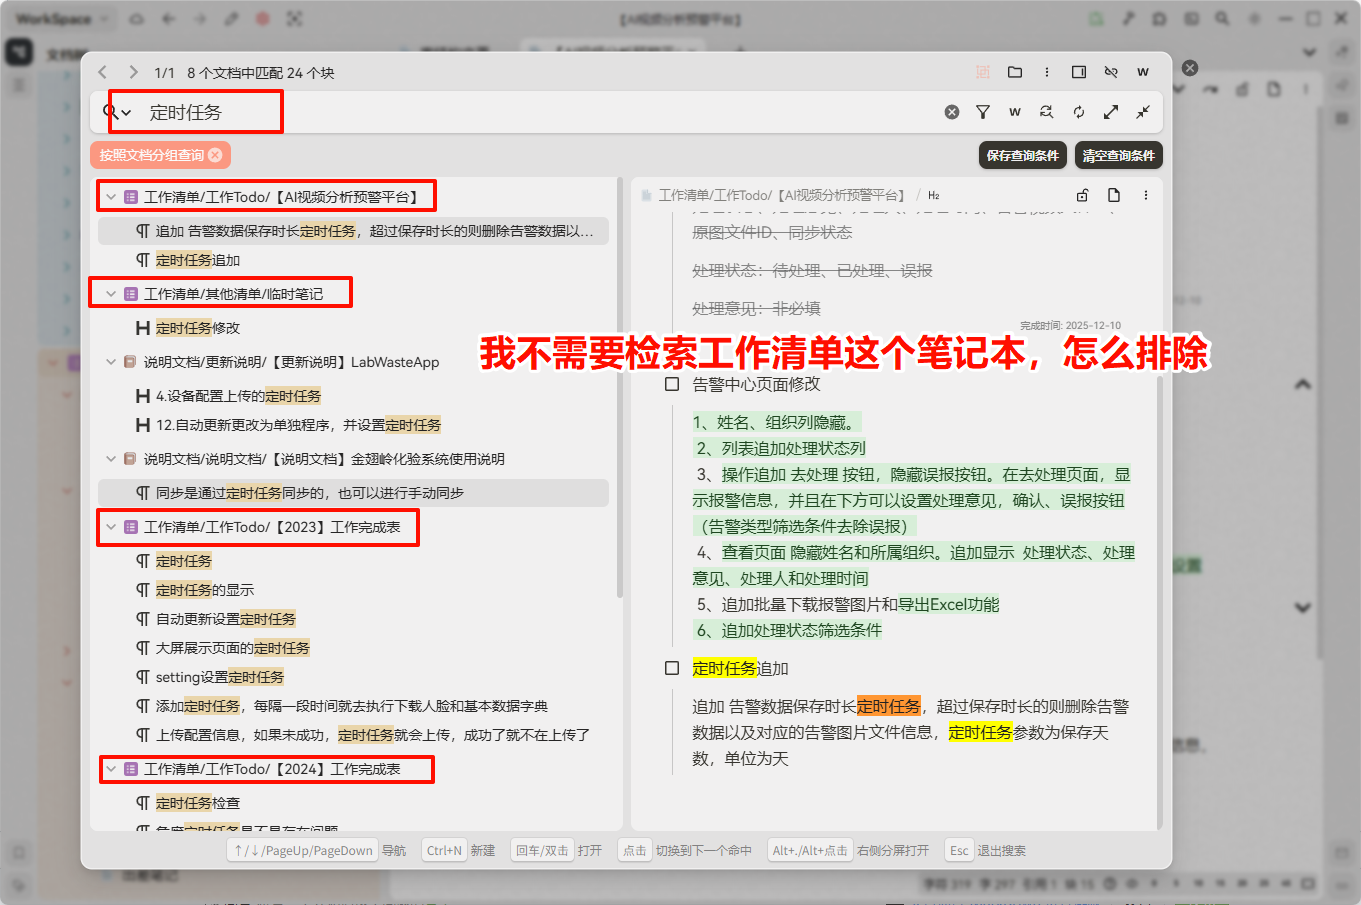Focus the search input containing 定时任务
Image resolution: width=1361 pixels, height=905 pixels.
point(540,112)
